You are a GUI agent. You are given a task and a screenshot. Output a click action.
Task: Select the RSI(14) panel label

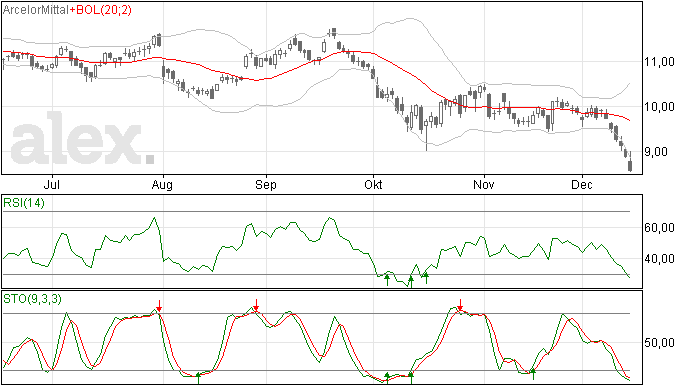click(x=24, y=203)
